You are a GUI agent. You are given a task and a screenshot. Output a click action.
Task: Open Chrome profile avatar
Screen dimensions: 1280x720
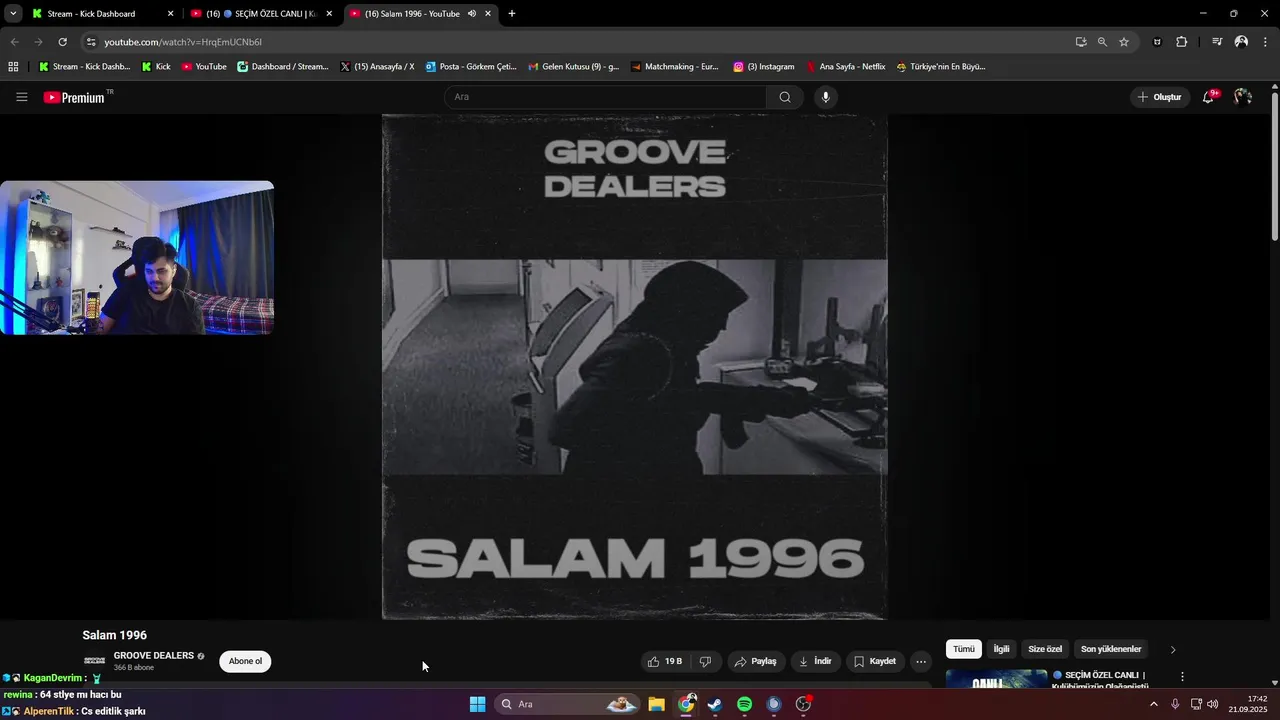[x=1241, y=42]
